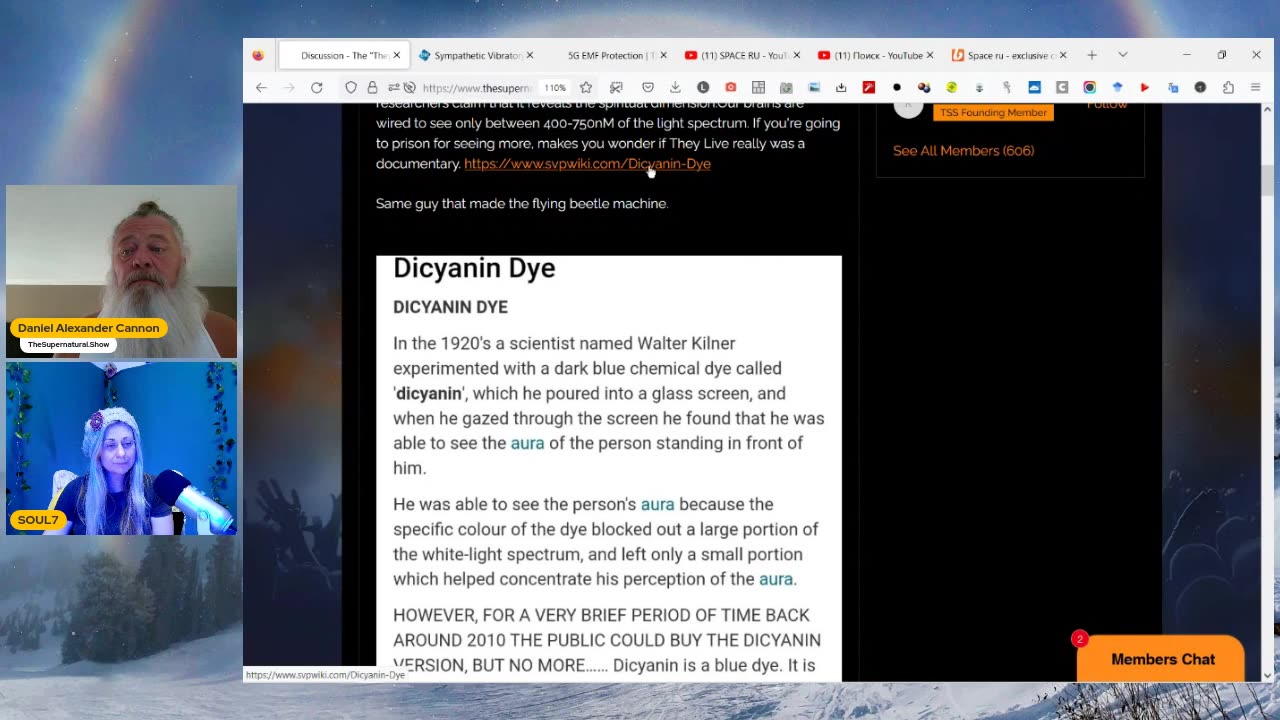The height and width of the screenshot is (720, 1280).
Task: Close the Space ru - exclusive tab
Action: coord(1063,55)
